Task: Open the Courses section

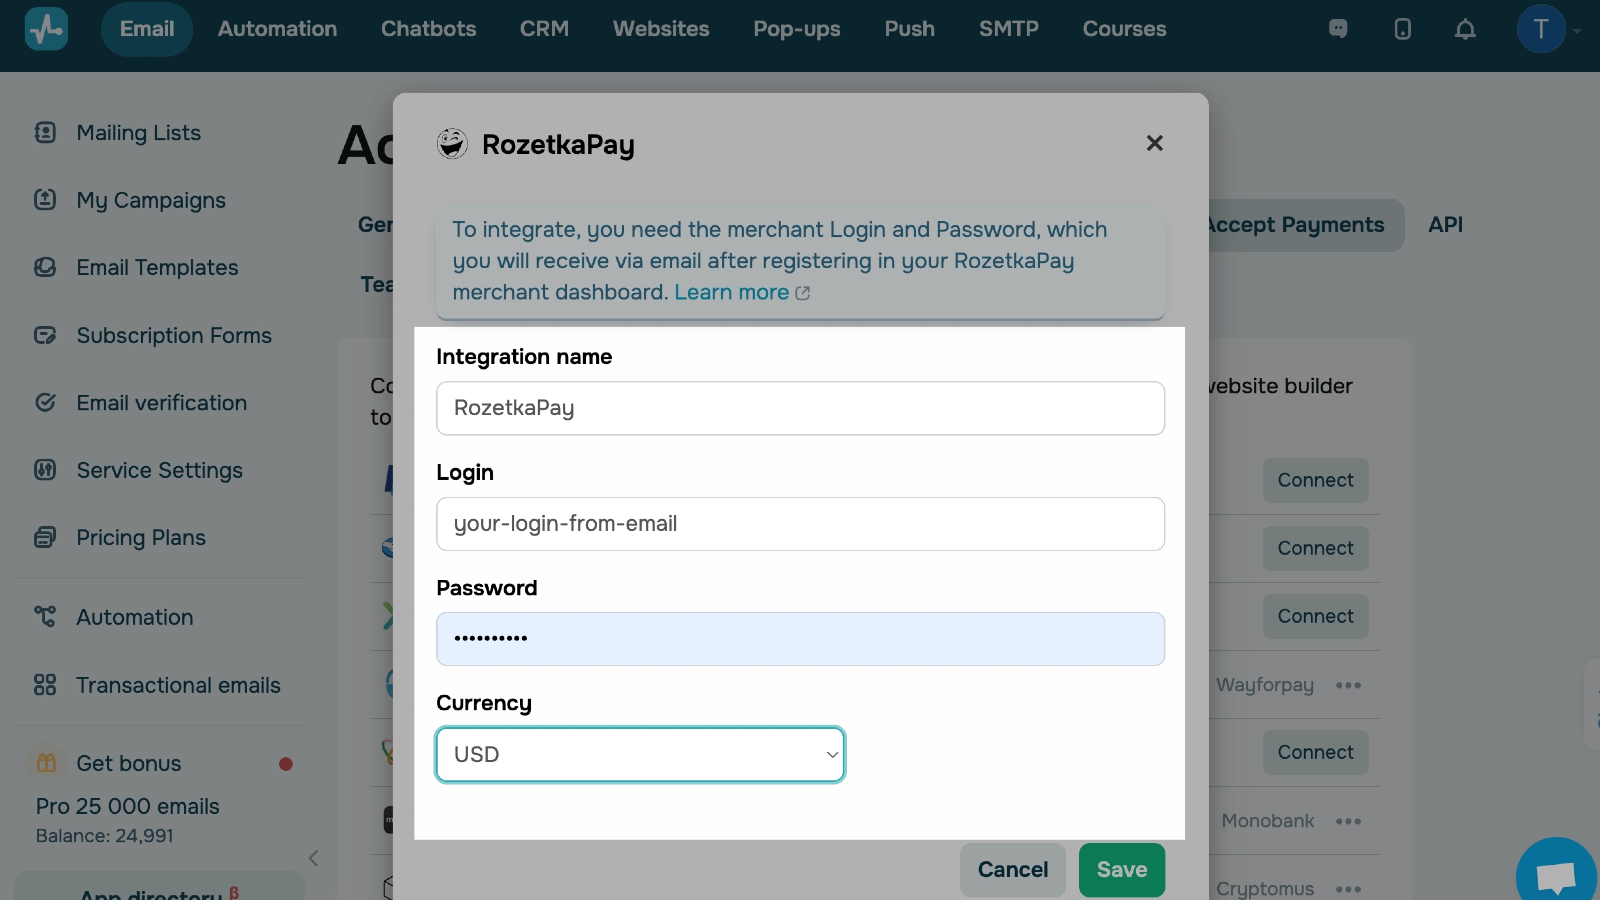Action: click(1124, 29)
